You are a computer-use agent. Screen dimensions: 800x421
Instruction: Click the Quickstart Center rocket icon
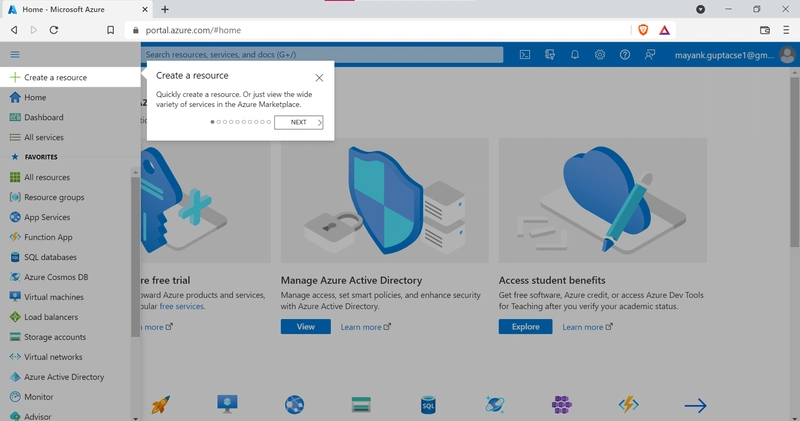pyautogui.click(x=160, y=405)
